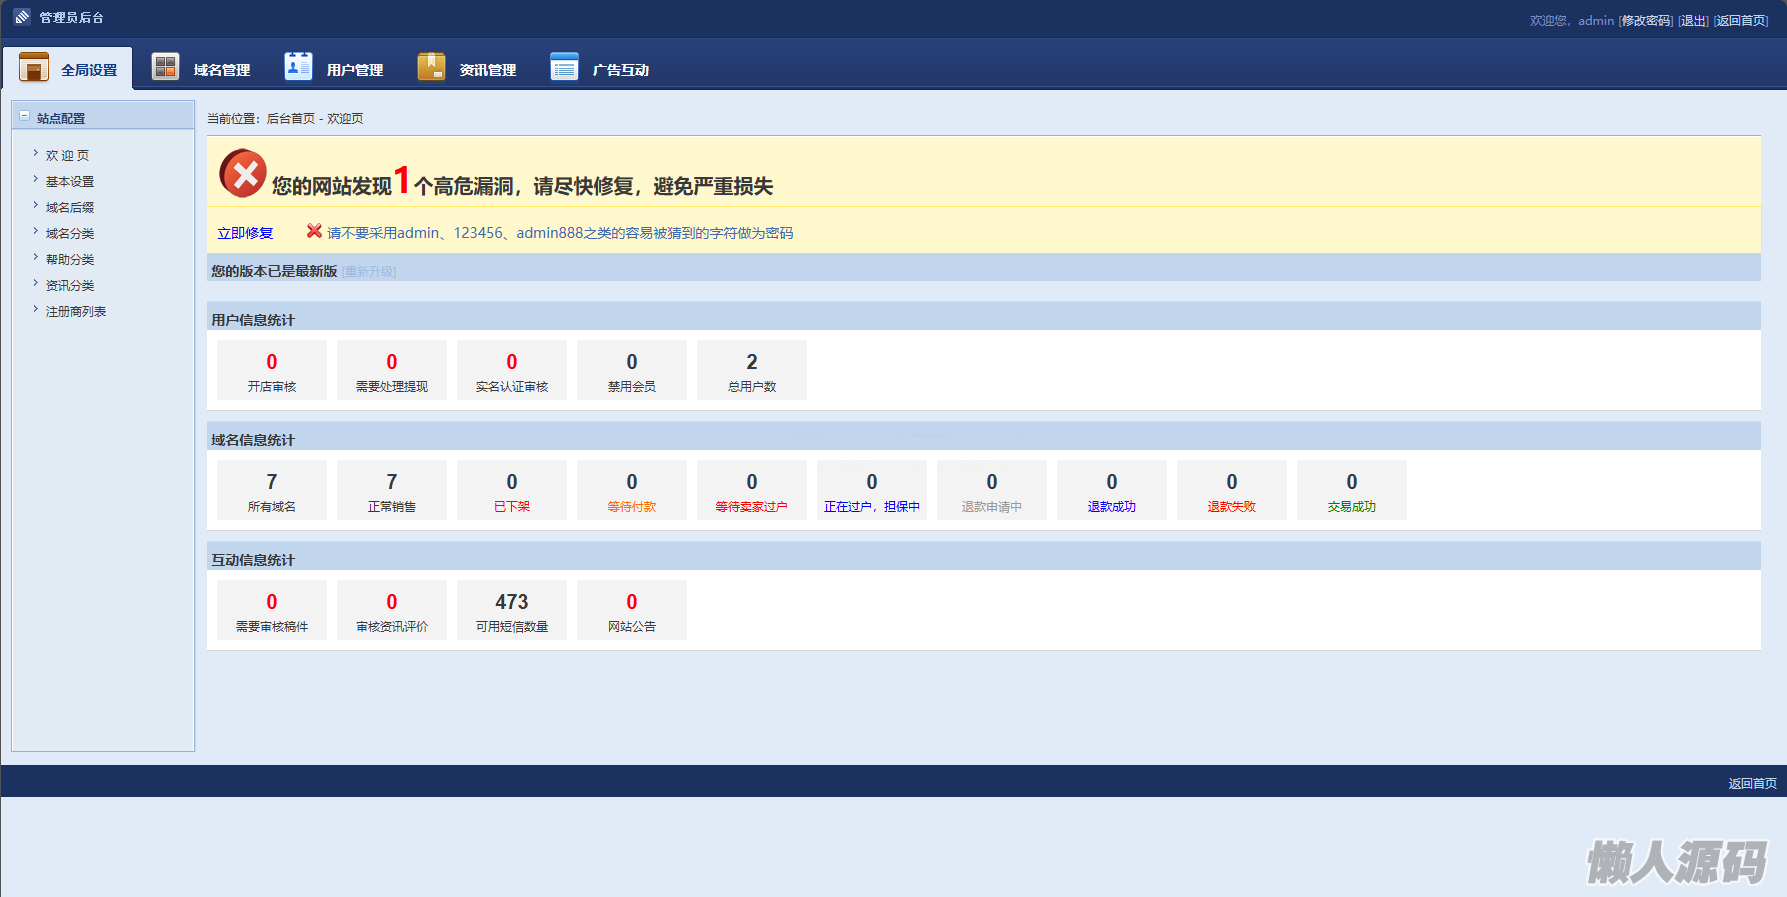Switch to the 广告互动 tab
1787x897 pixels.
[620, 70]
